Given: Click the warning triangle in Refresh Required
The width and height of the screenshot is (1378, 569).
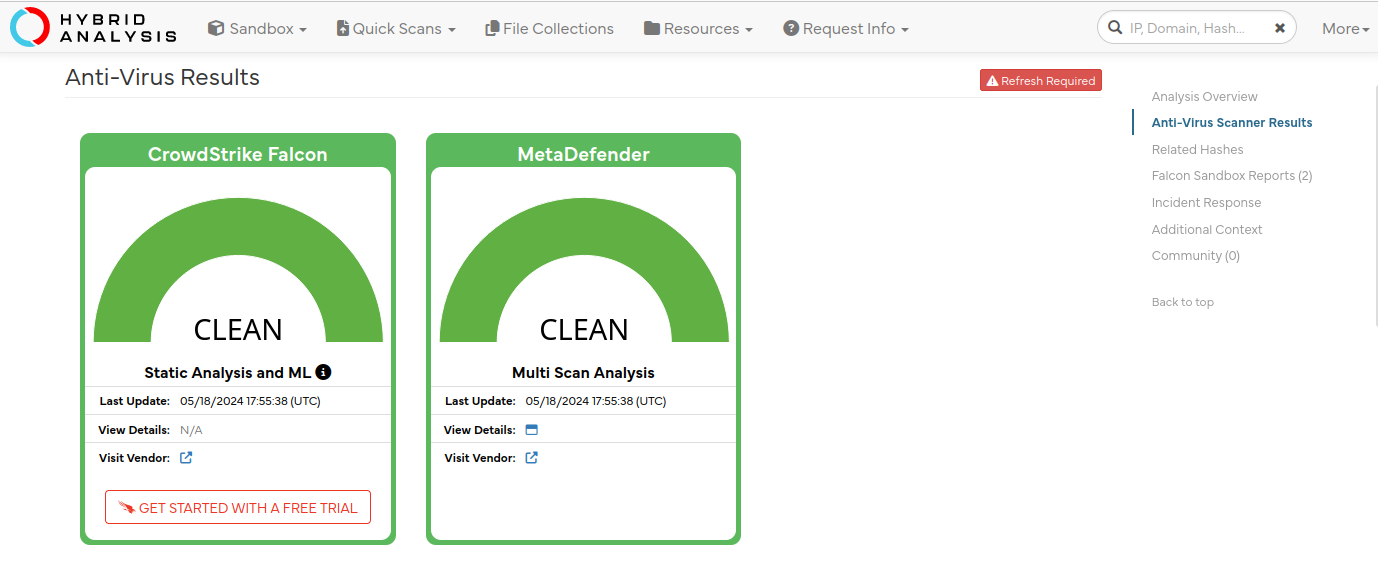Looking at the screenshot, I should click(x=992, y=81).
